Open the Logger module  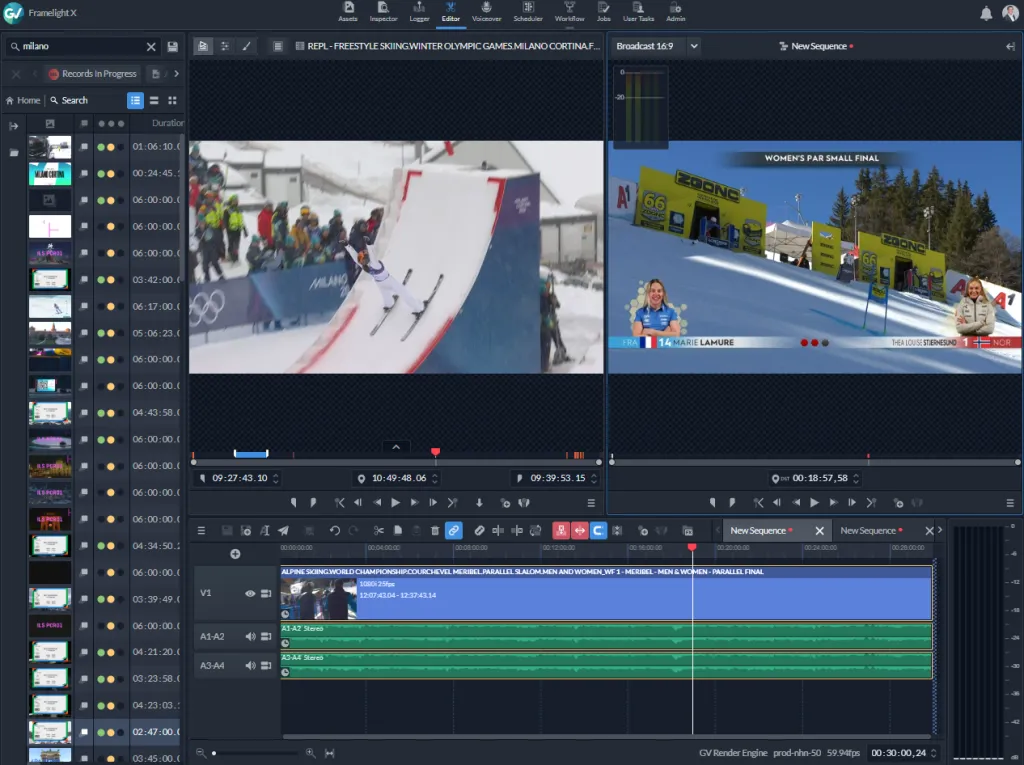419,11
